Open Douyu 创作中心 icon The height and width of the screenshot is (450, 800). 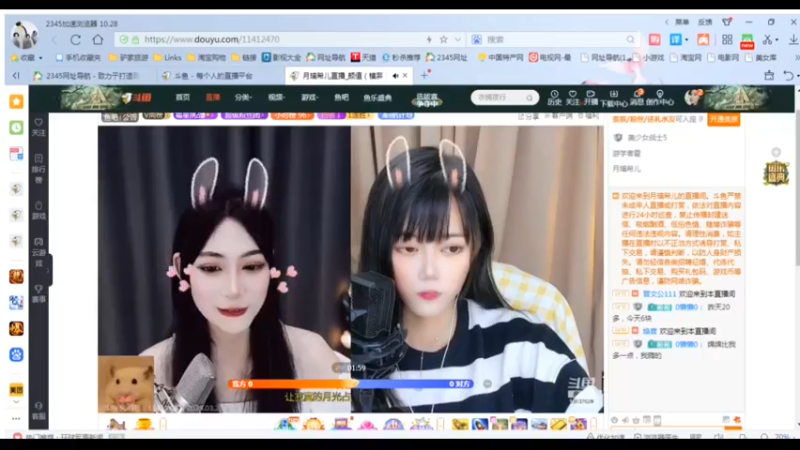click(x=660, y=97)
